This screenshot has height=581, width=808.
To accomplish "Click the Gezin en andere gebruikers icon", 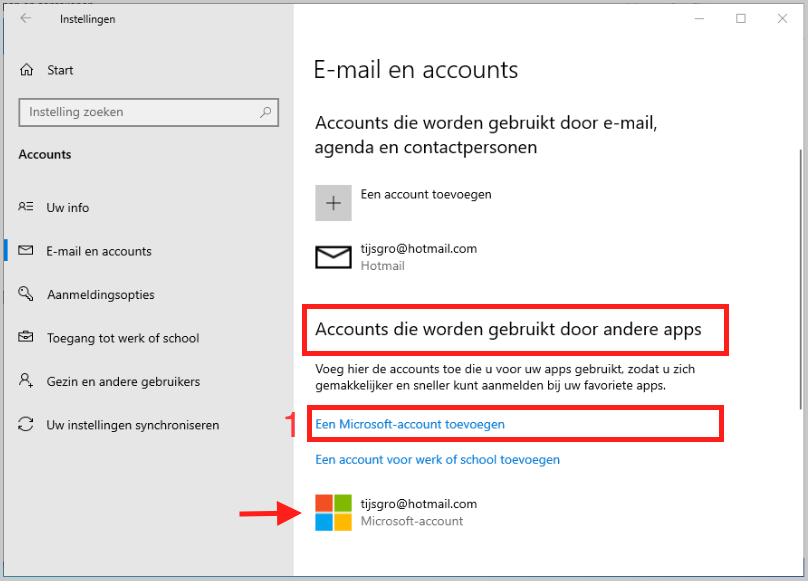I will [x=27, y=381].
